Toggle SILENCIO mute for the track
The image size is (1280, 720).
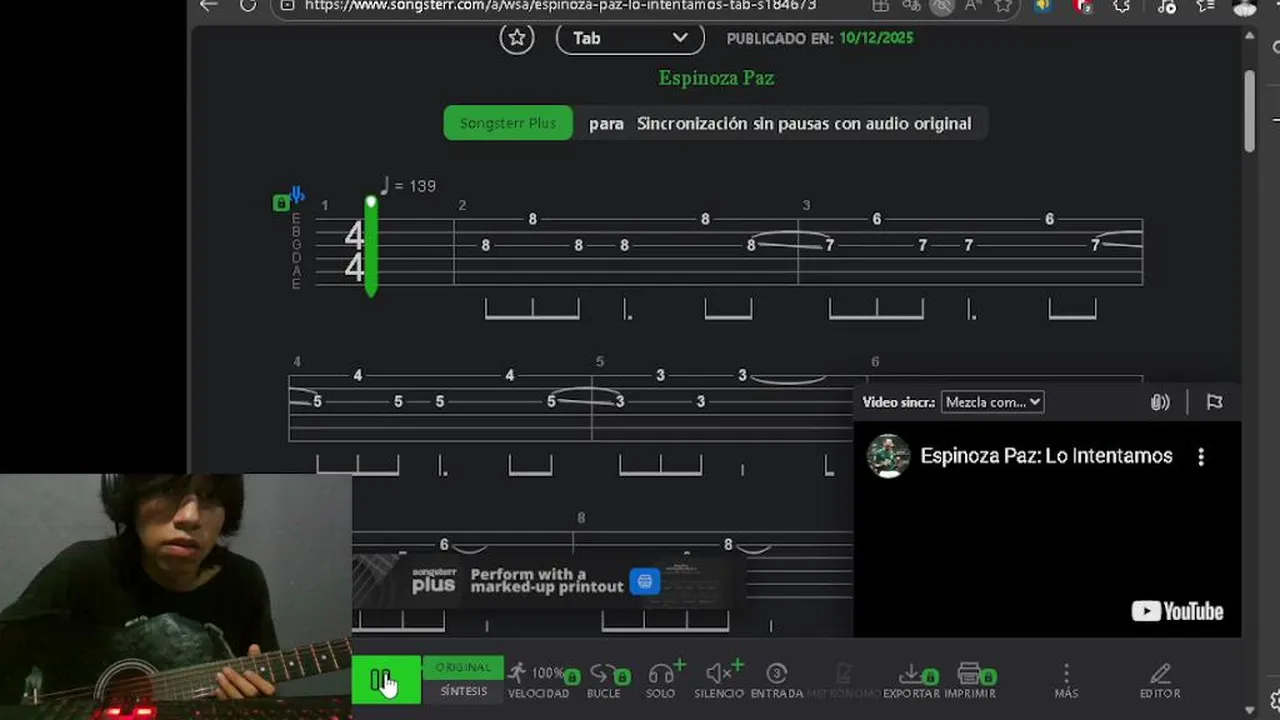(719, 681)
